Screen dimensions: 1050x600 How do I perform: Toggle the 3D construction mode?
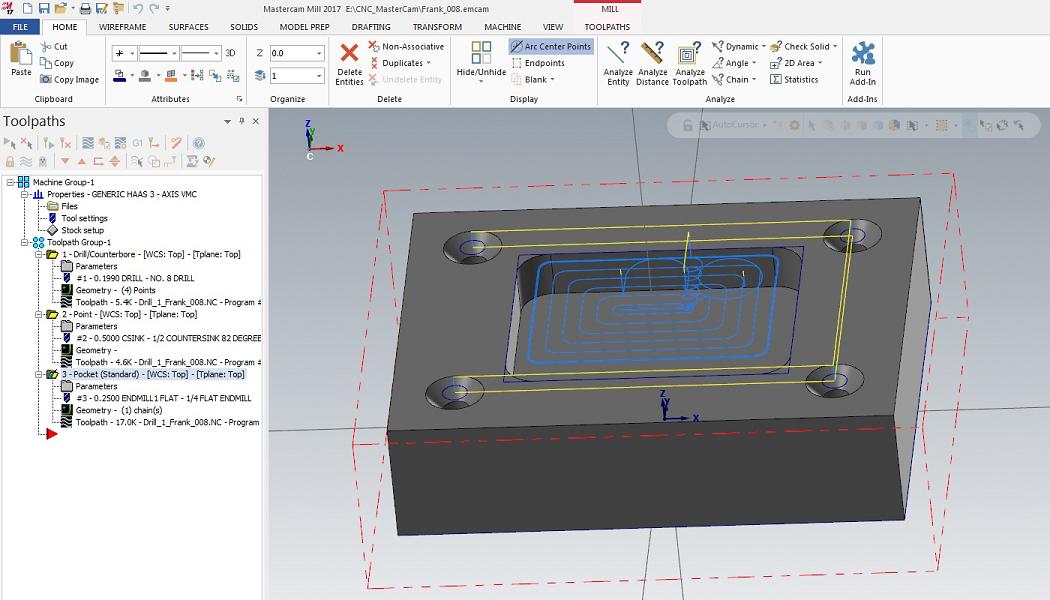point(230,53)
